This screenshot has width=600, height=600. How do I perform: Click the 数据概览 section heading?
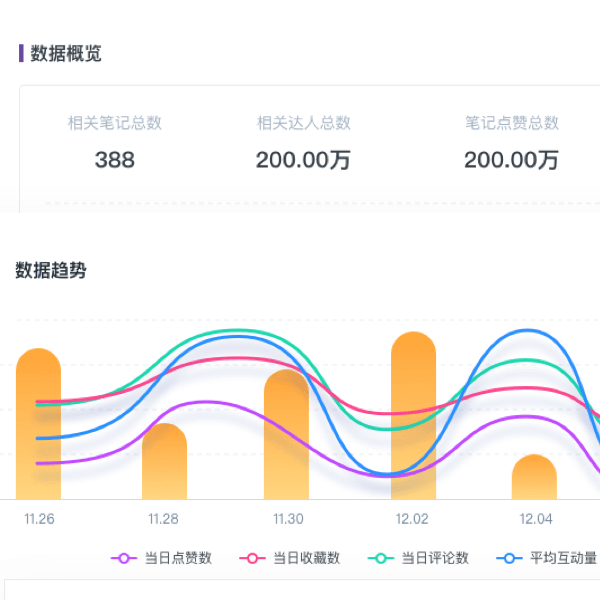(x=66, y=54)
